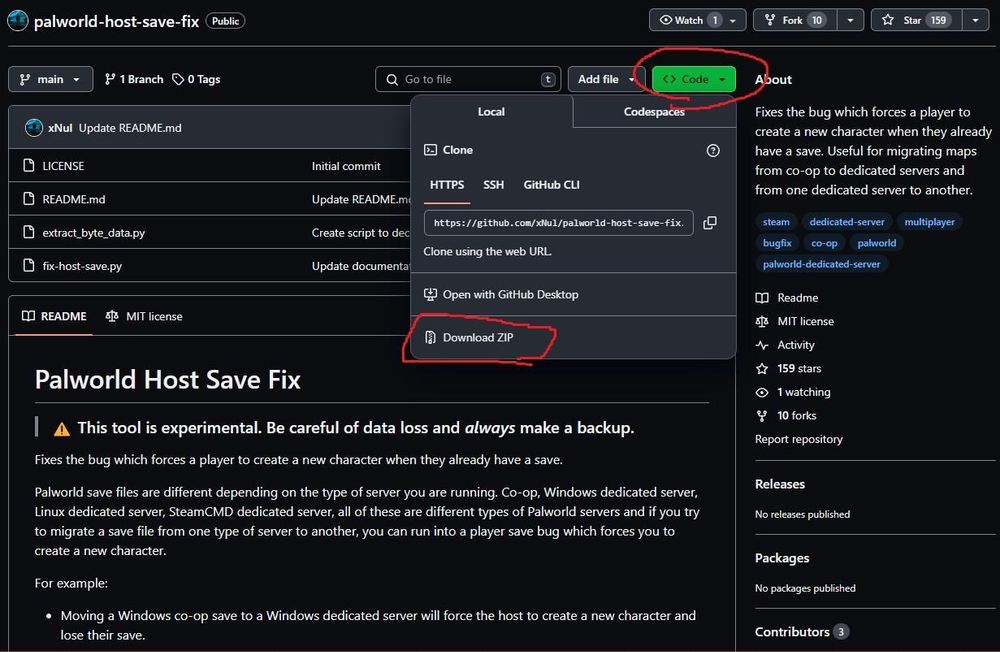Open the fix-host-save.py file
Screen dimensions: 1000x652
[x=83, y=266]
